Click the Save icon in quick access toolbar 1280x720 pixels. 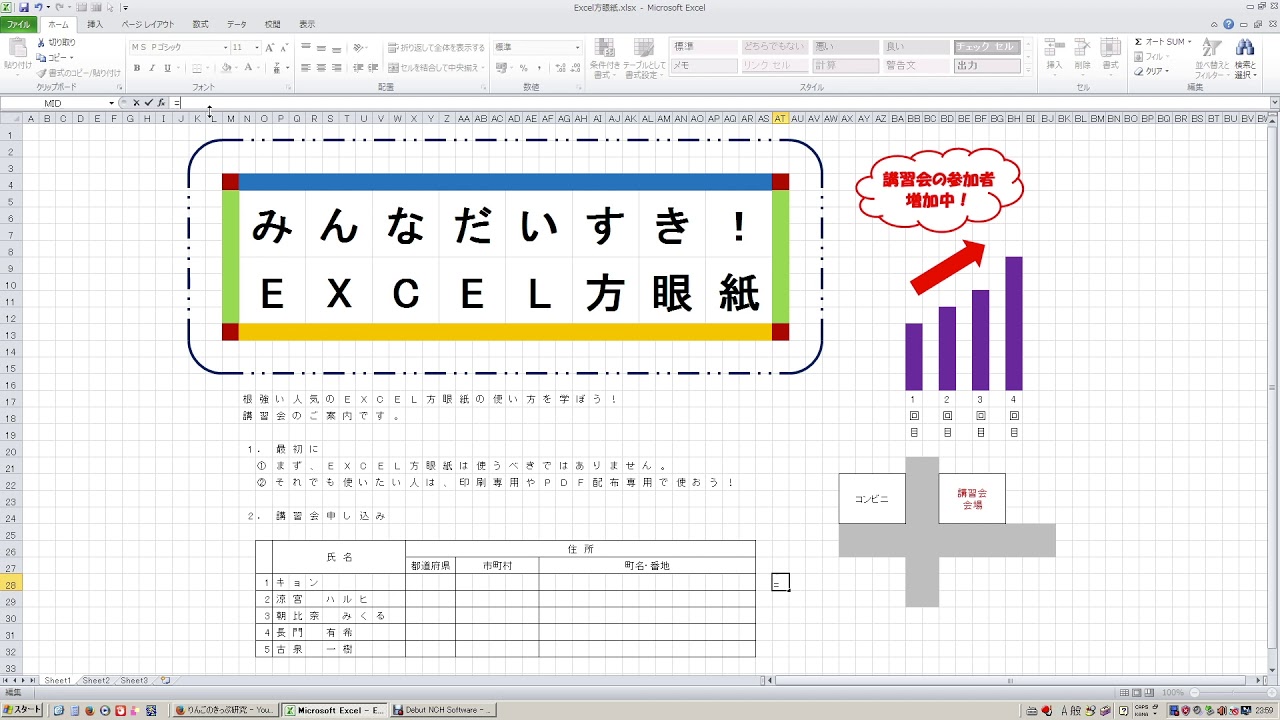[x=23, y=7]
